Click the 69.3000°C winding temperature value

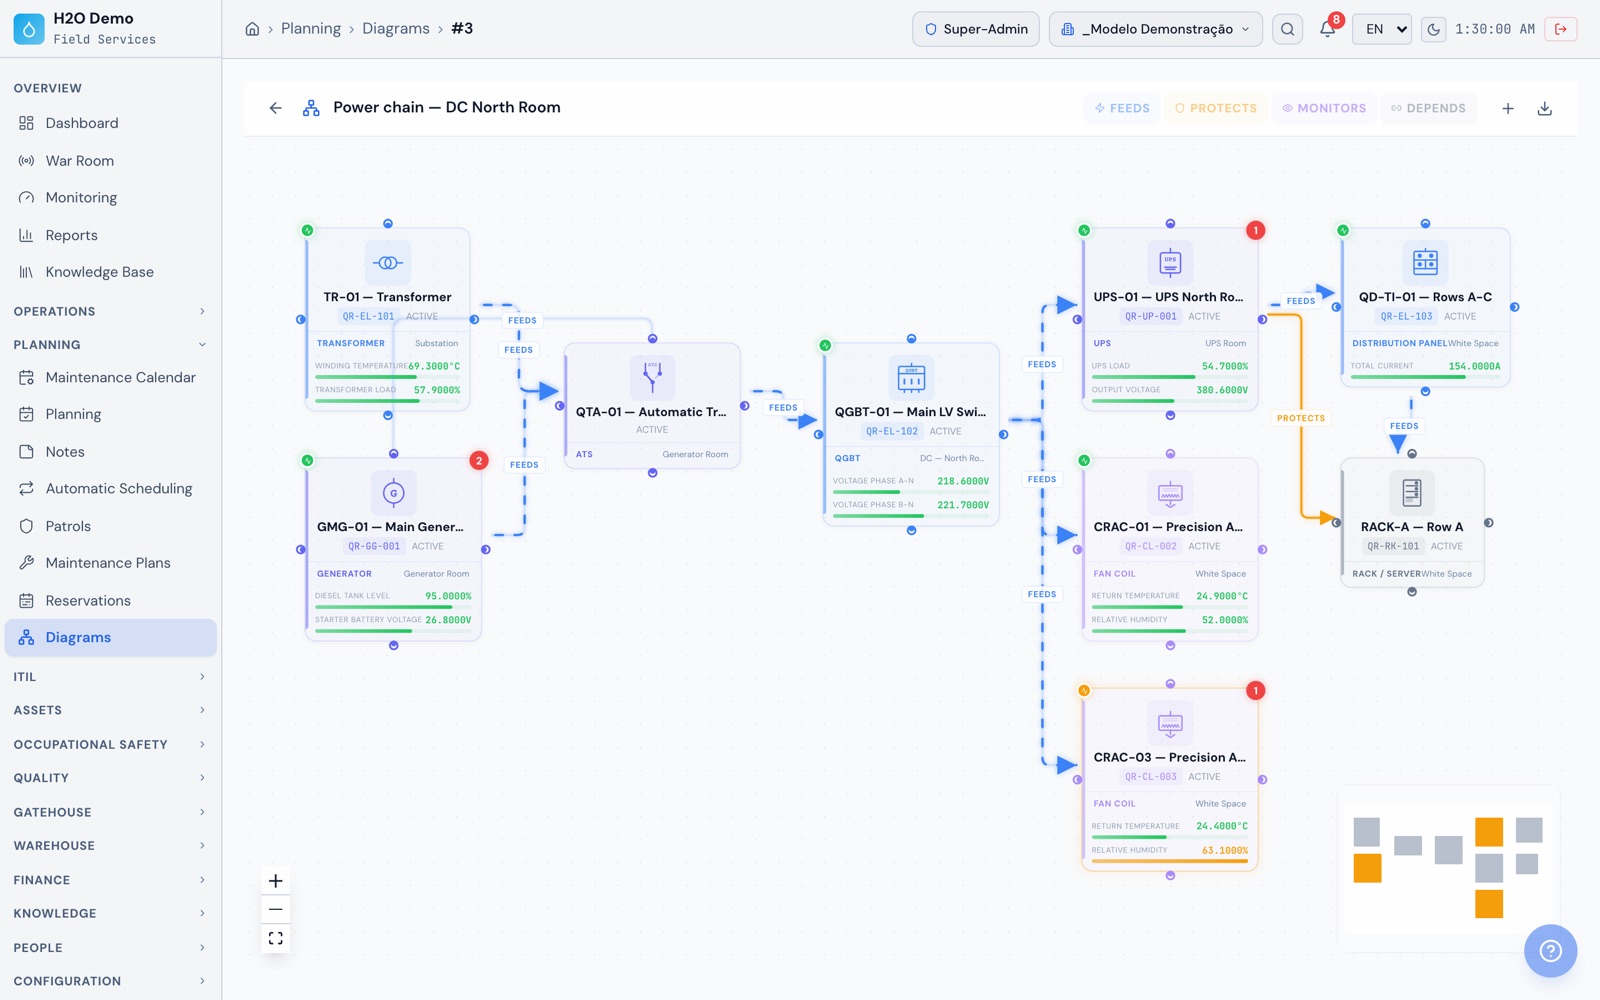[434, 366]
